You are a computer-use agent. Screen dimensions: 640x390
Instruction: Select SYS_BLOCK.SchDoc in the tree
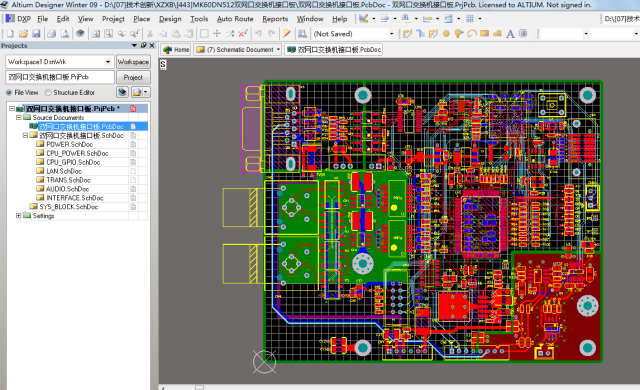tap(69, 207)
